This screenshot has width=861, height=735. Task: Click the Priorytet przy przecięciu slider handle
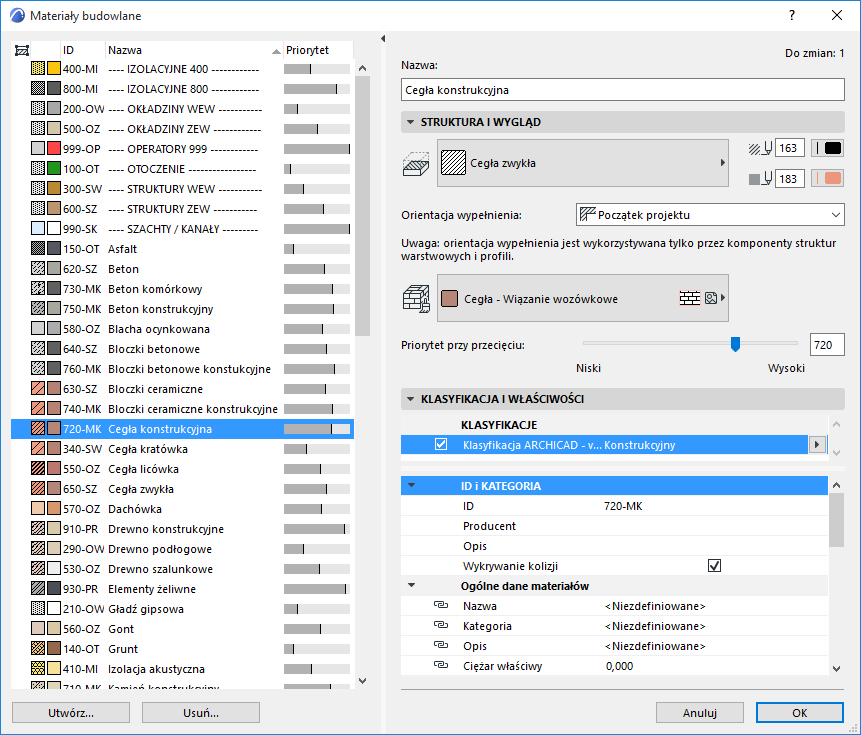[735, 344]
